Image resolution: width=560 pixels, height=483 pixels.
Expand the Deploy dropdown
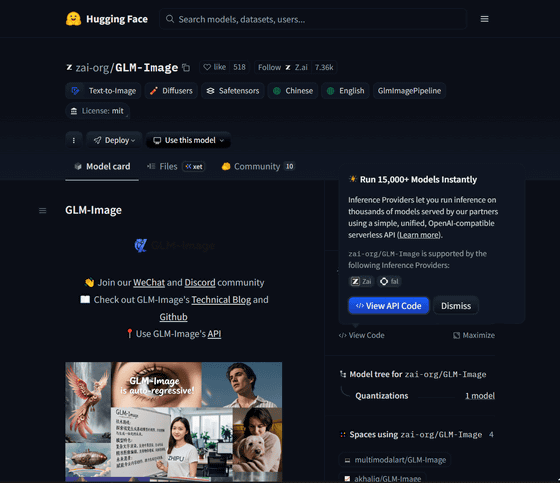point(114,140)
